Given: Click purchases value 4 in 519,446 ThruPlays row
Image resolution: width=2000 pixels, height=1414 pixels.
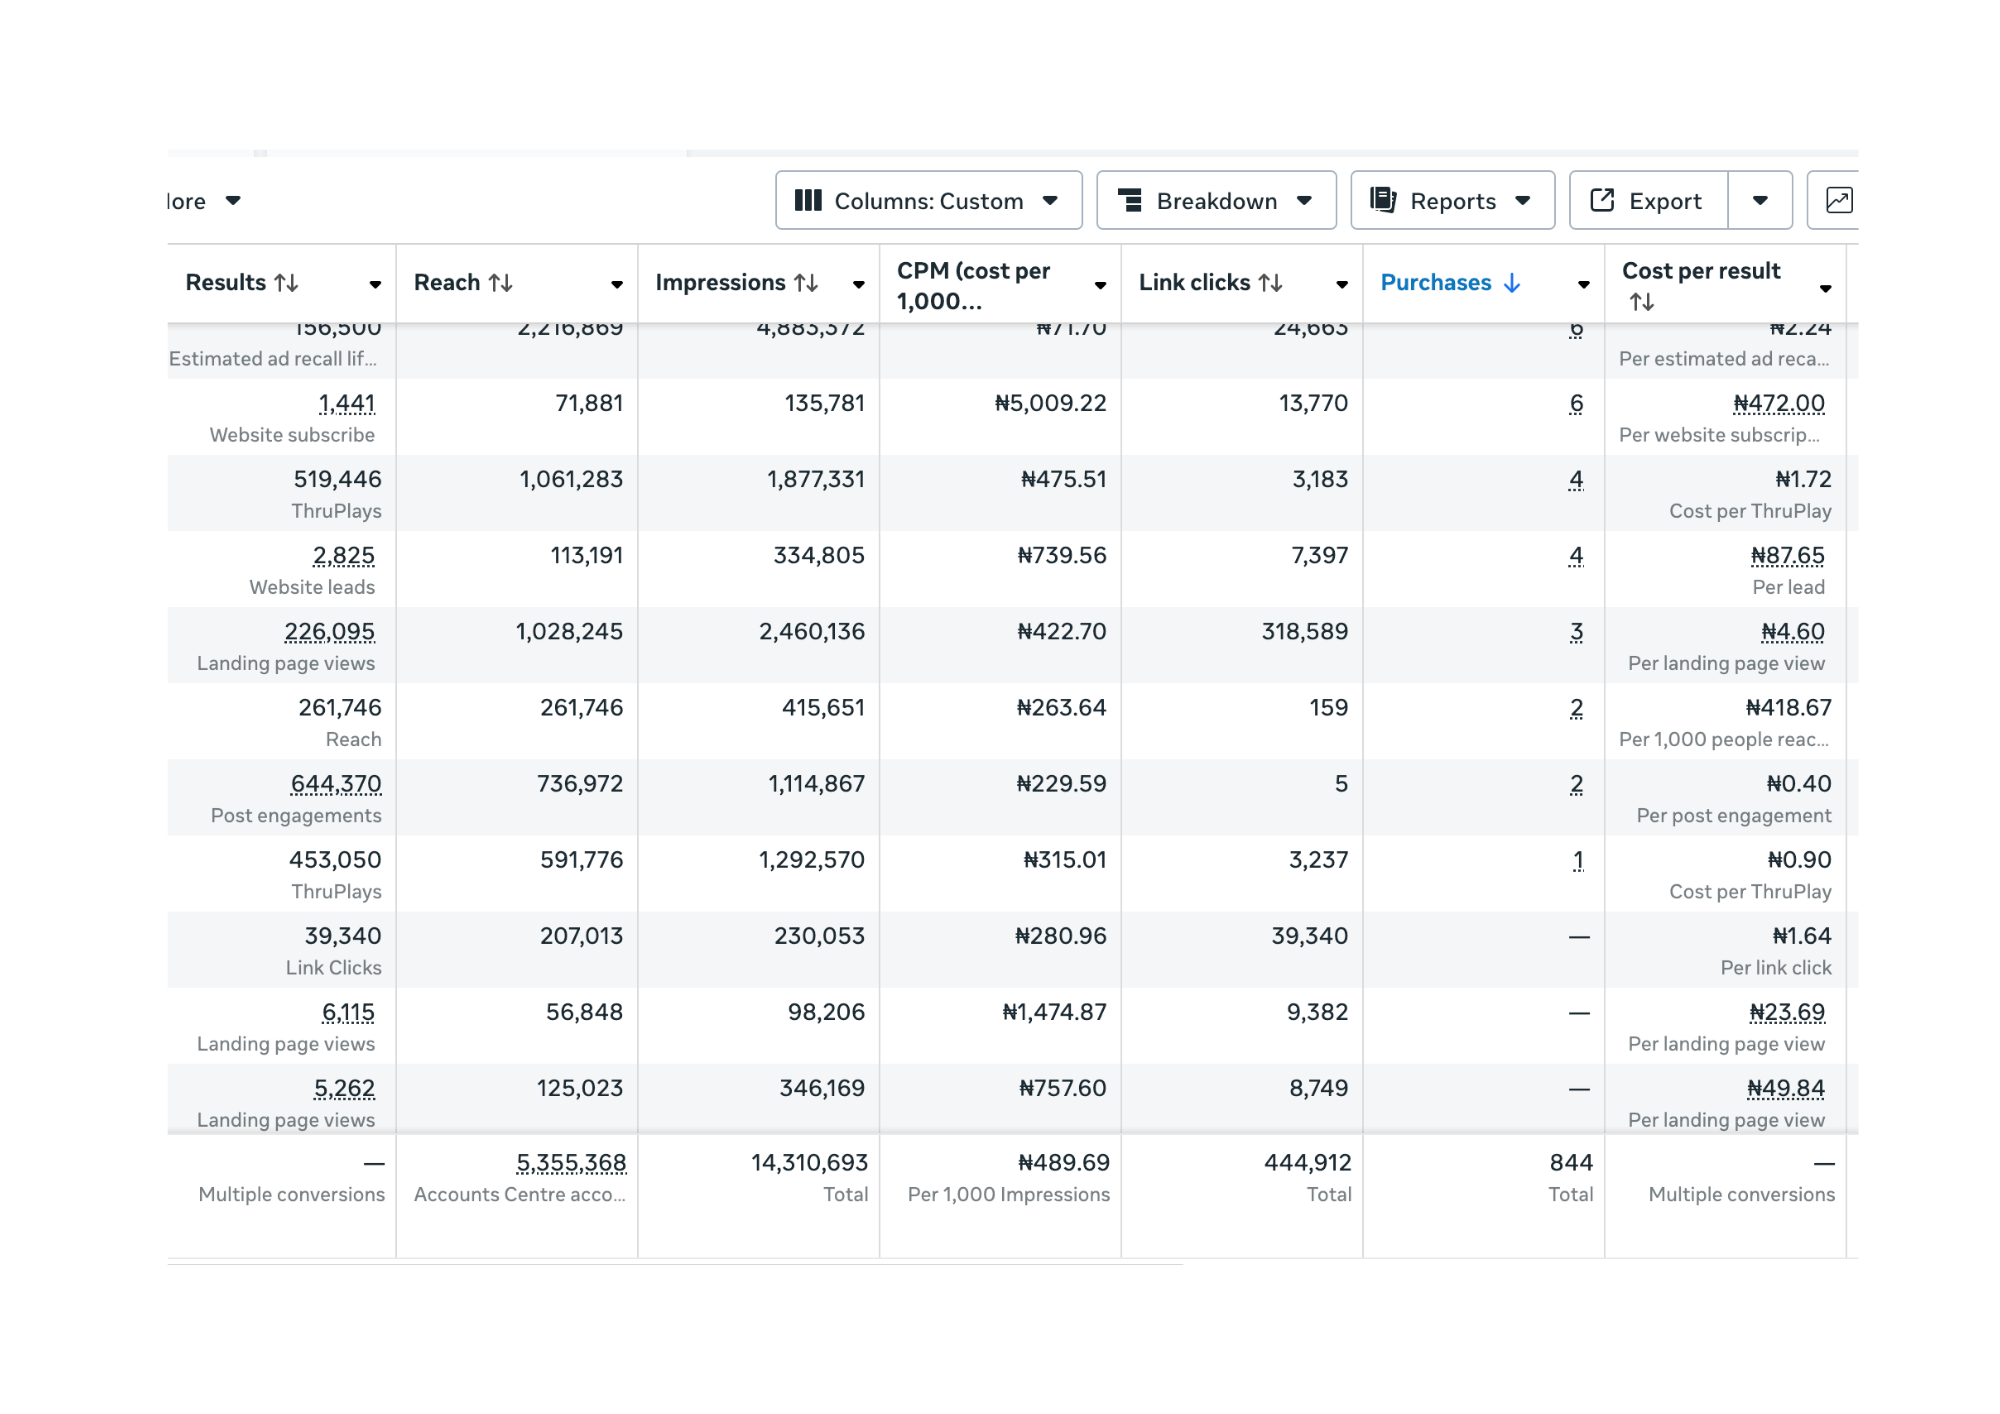Looking at the screenshot, I should pyautogui.click(x=1576, y=479).
